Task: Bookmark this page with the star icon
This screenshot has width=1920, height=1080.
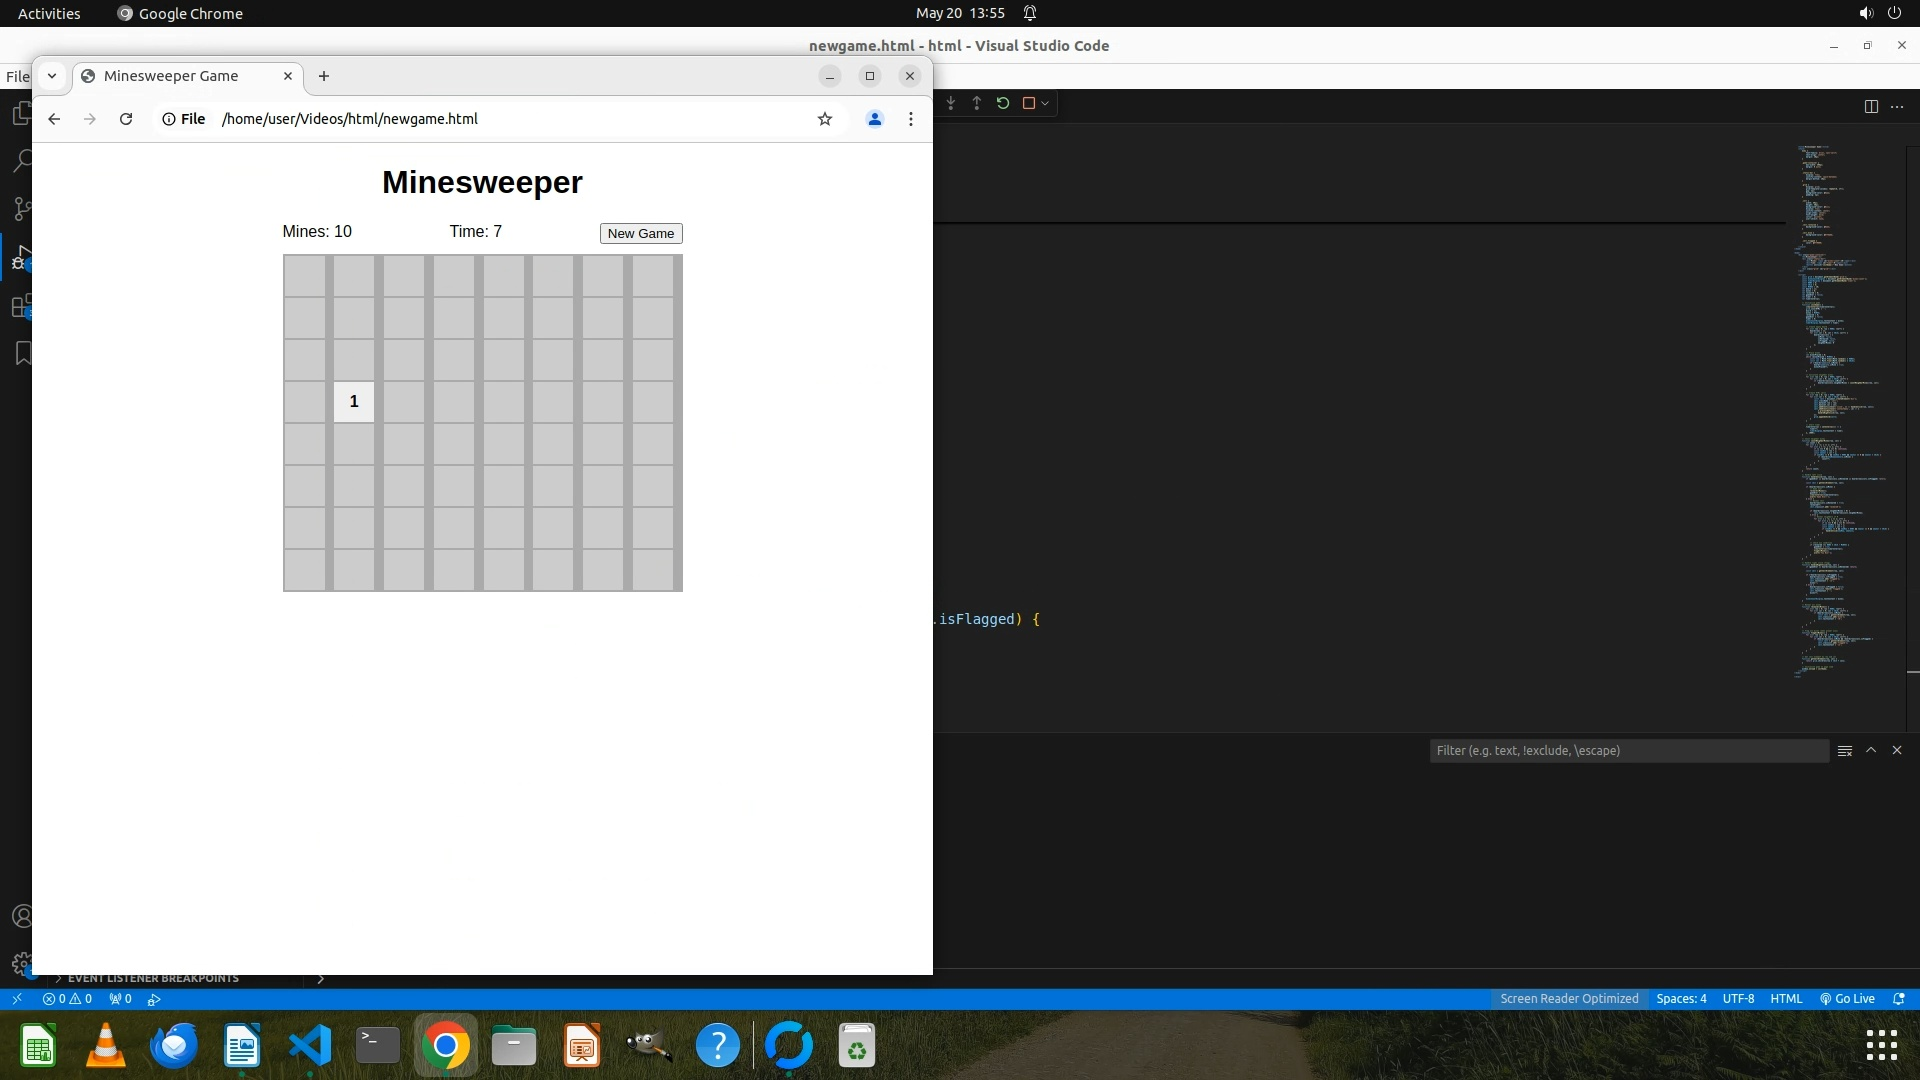Action: pos(825,119)
